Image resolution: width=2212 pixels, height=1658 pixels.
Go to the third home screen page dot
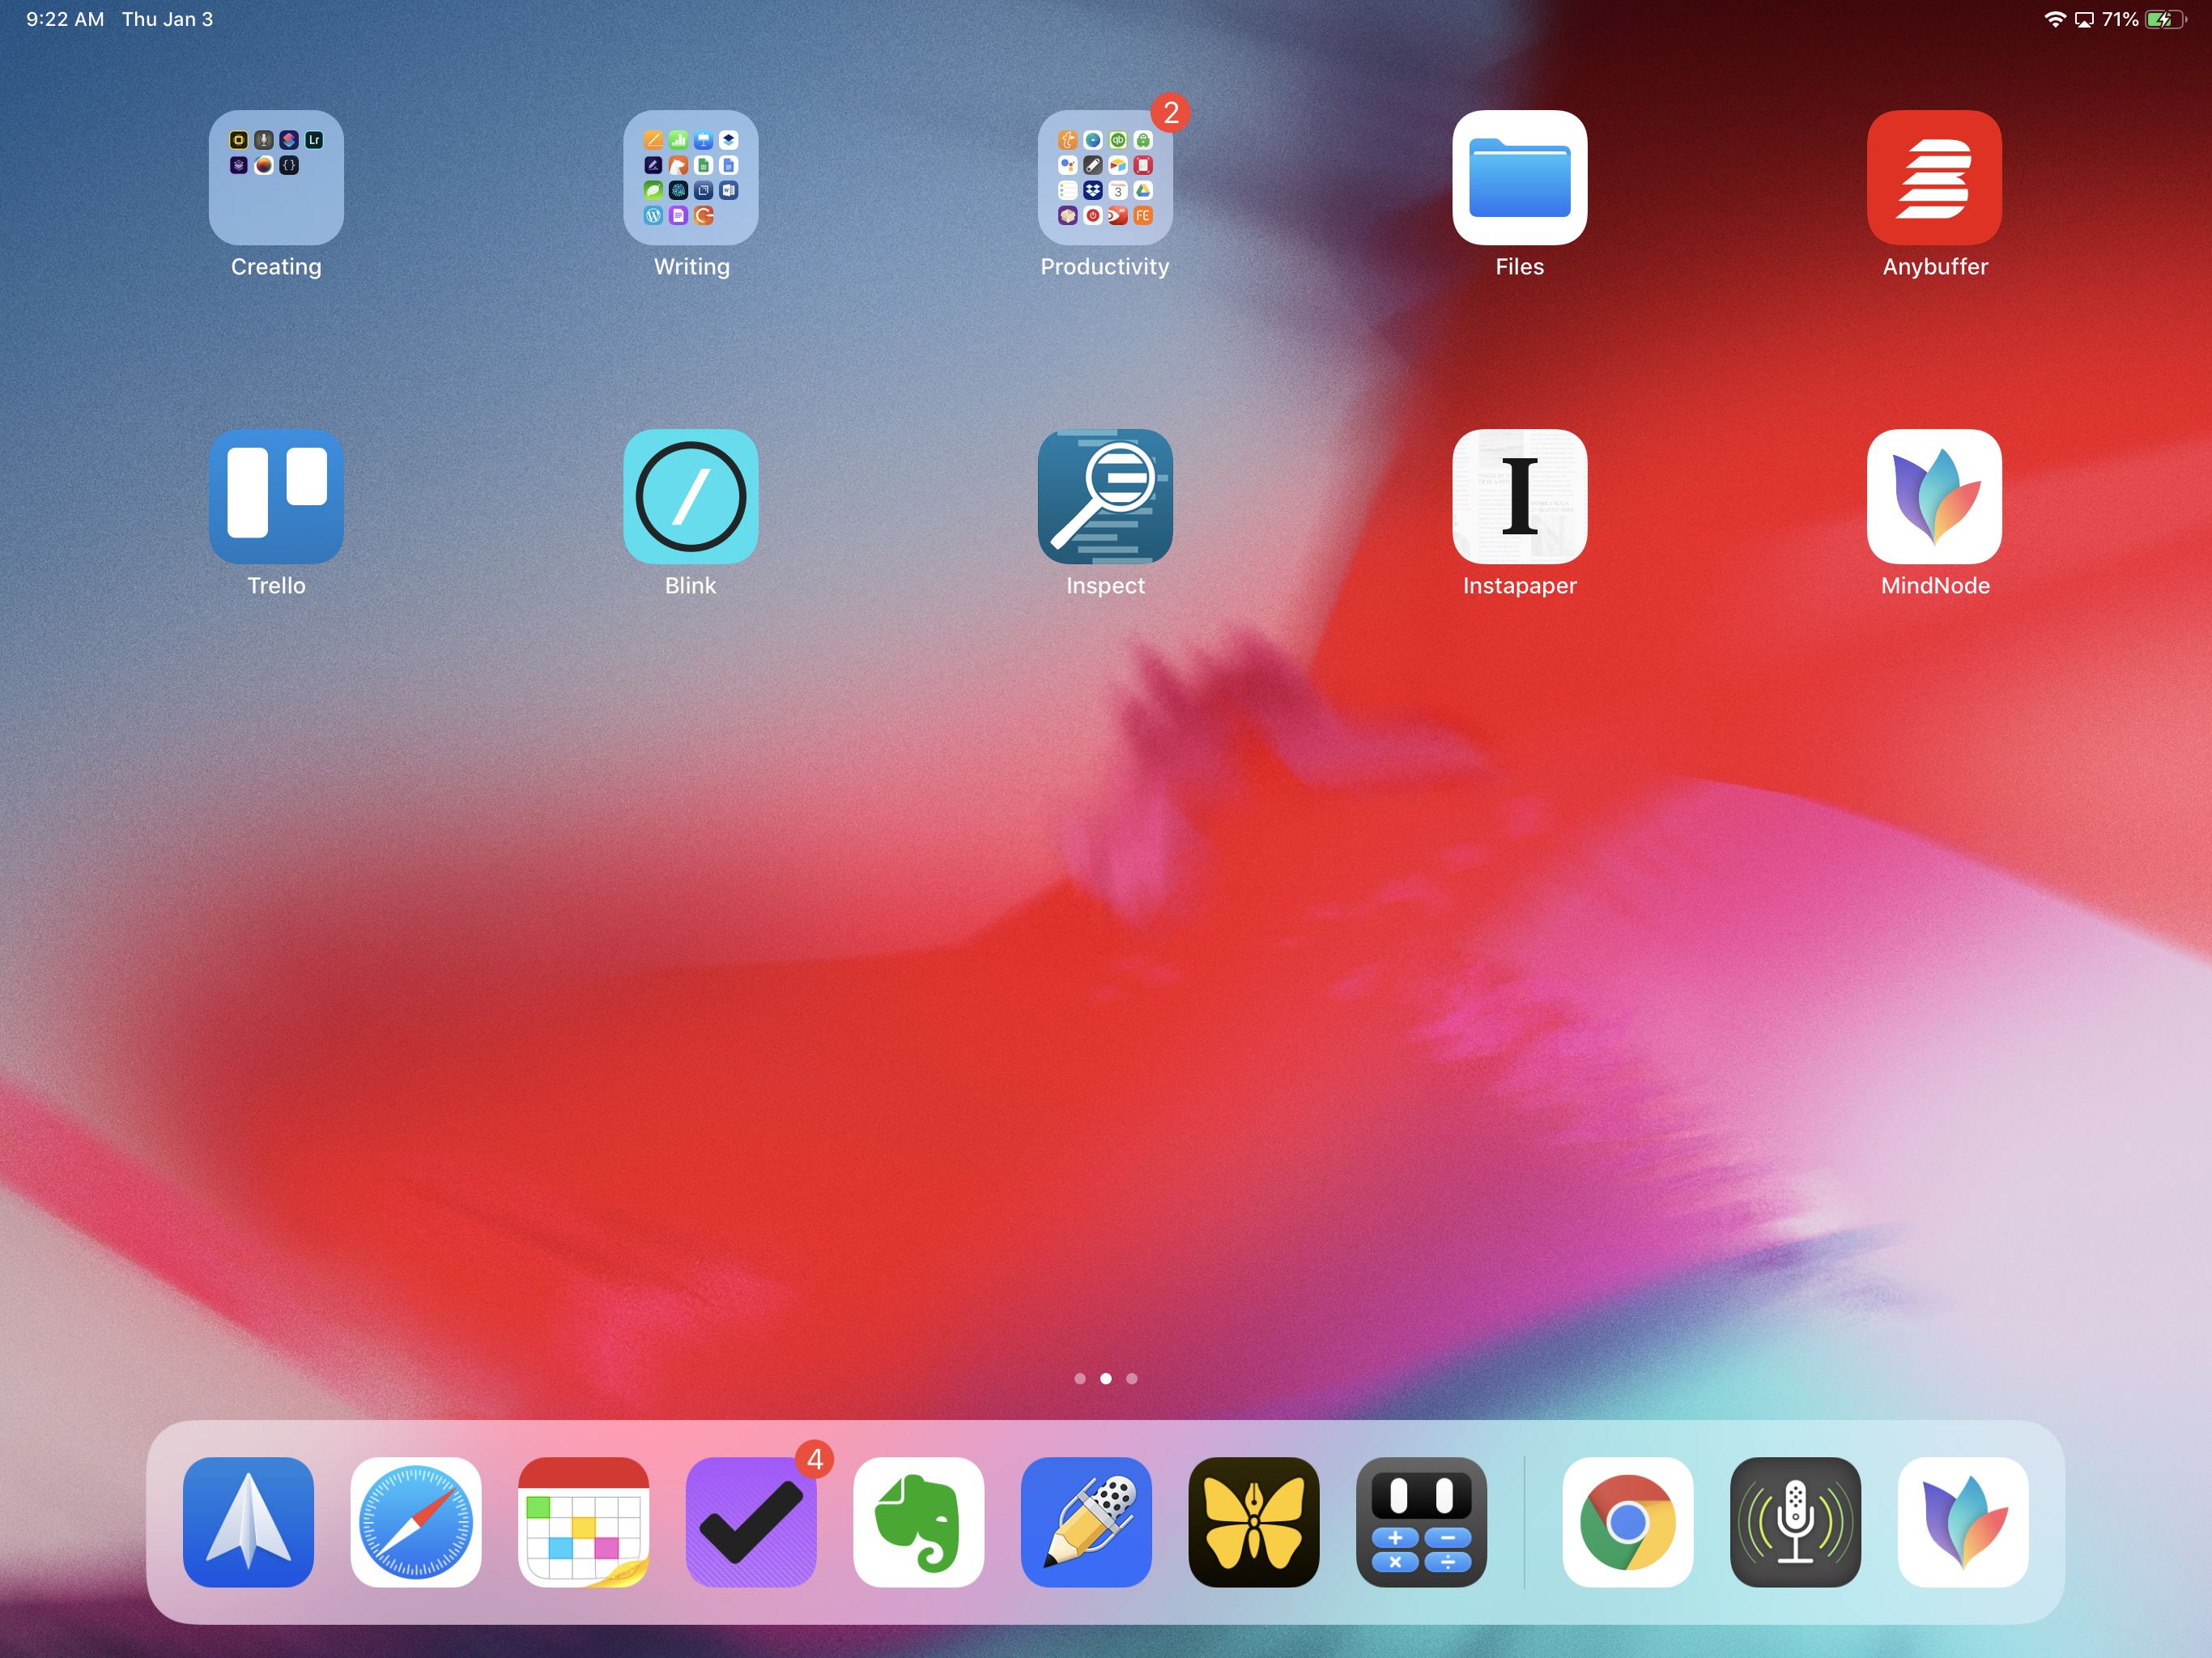click(1132, 1379)
